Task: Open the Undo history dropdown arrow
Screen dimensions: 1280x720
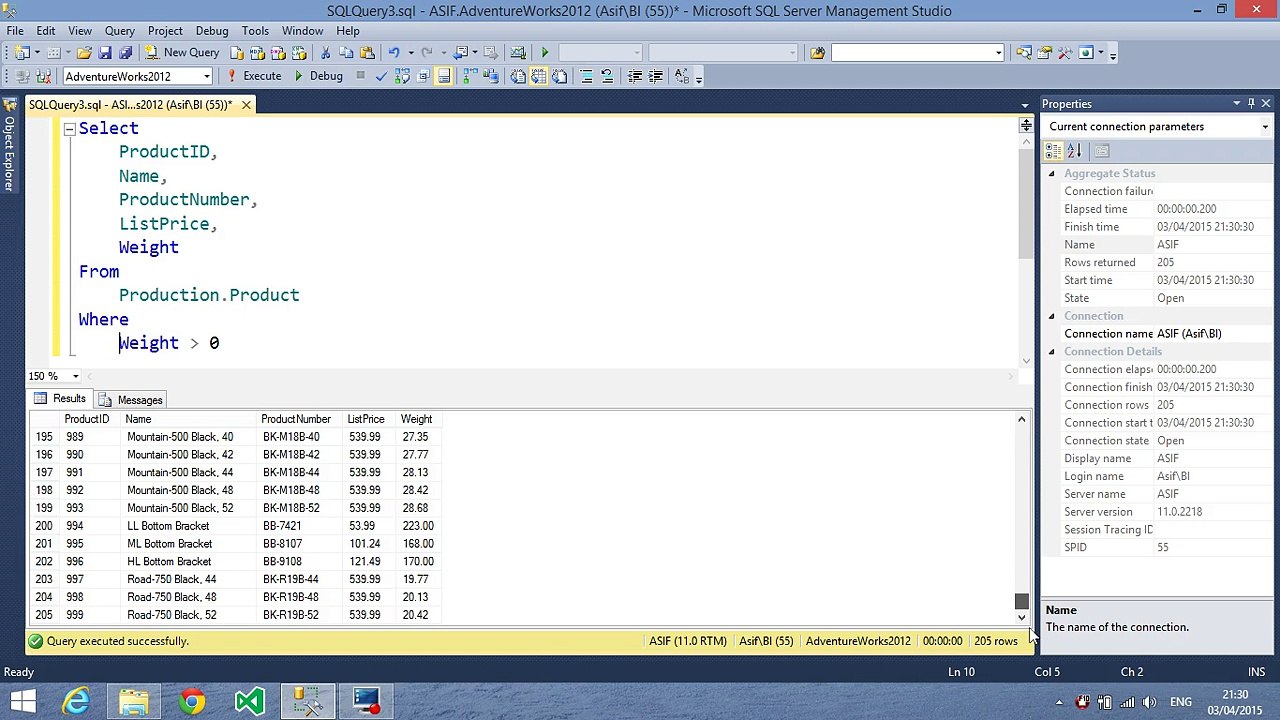Action: [411, 52]
